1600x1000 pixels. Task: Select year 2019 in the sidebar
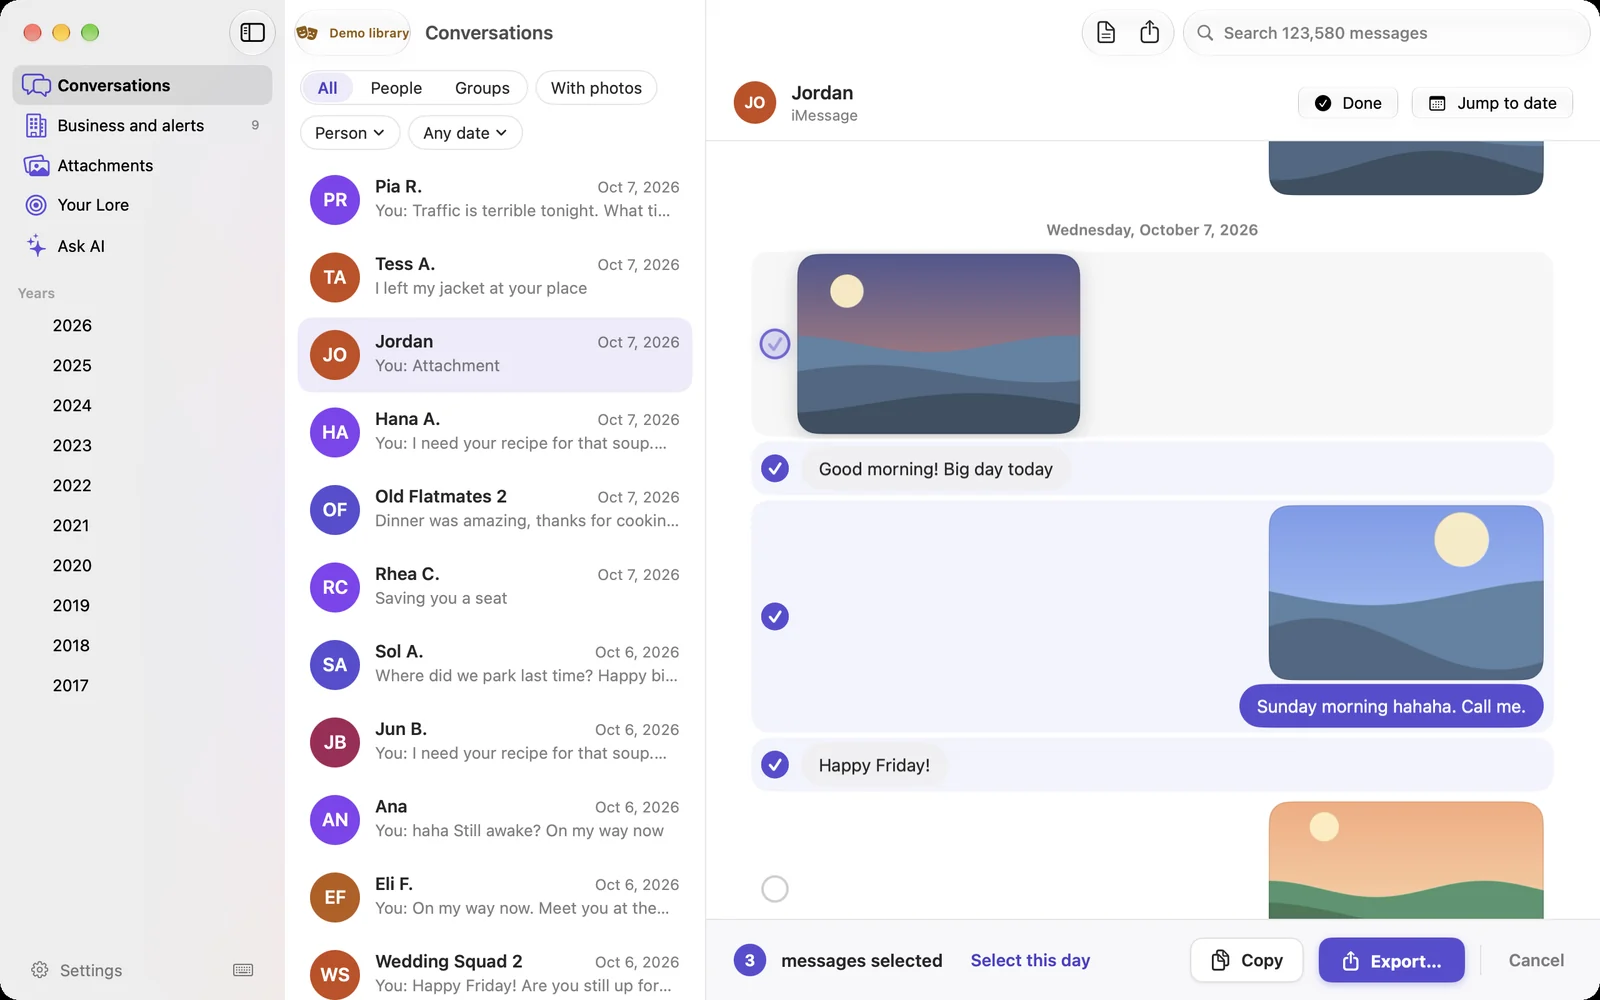click(x=72, y=605)
